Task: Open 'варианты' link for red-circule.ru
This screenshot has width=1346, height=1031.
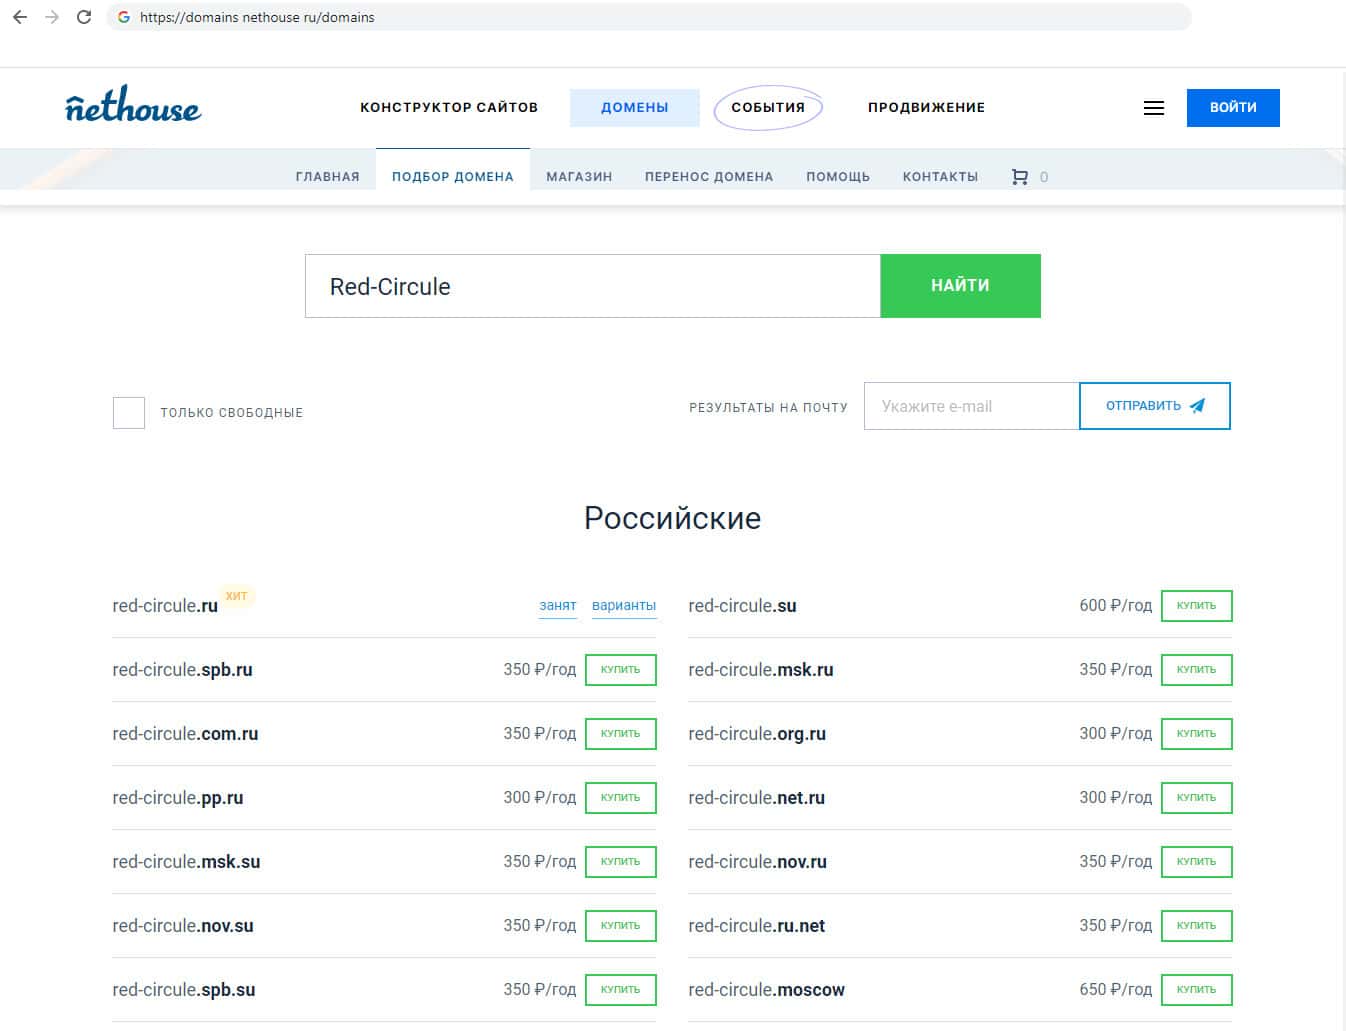Action: click(x=623, y=606)
